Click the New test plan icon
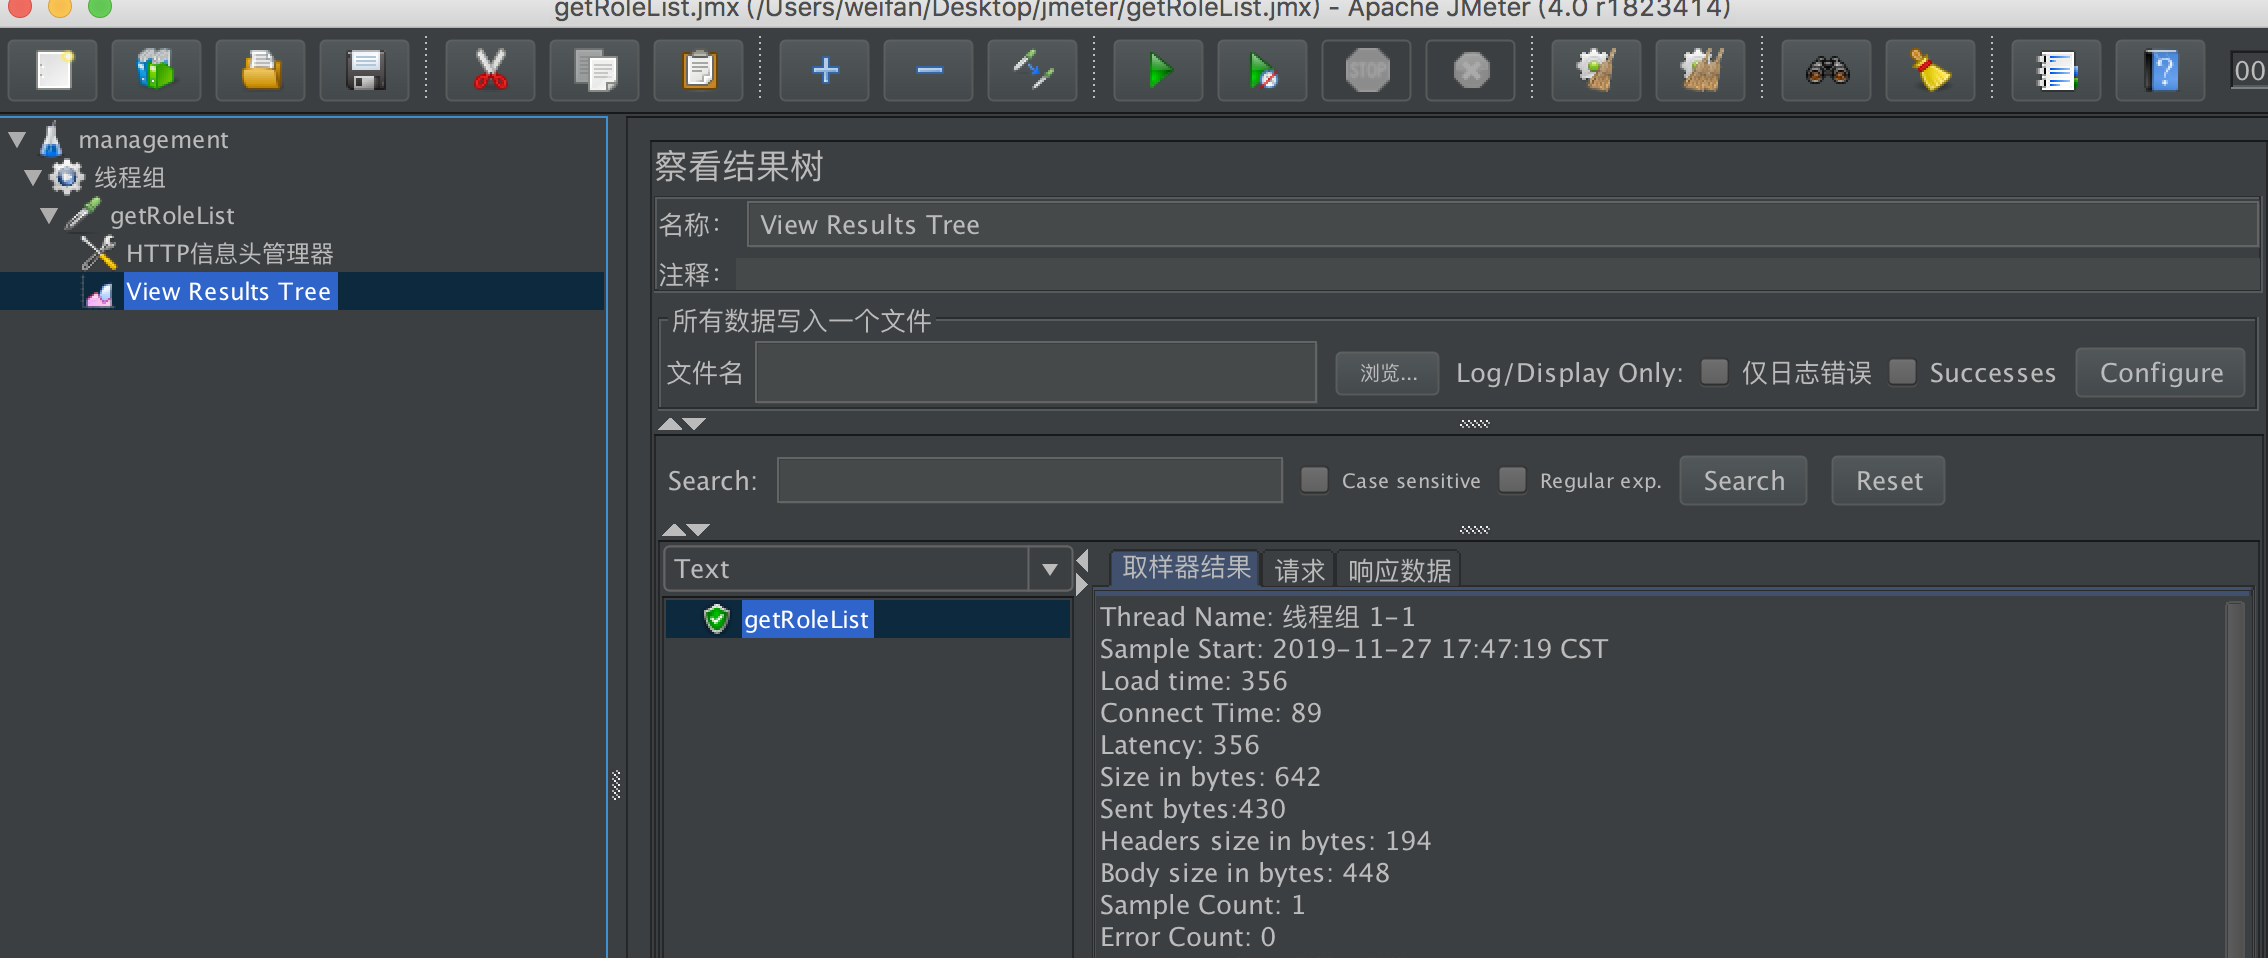The height and width of the screenshot is (958, 2268). [53, 71]
